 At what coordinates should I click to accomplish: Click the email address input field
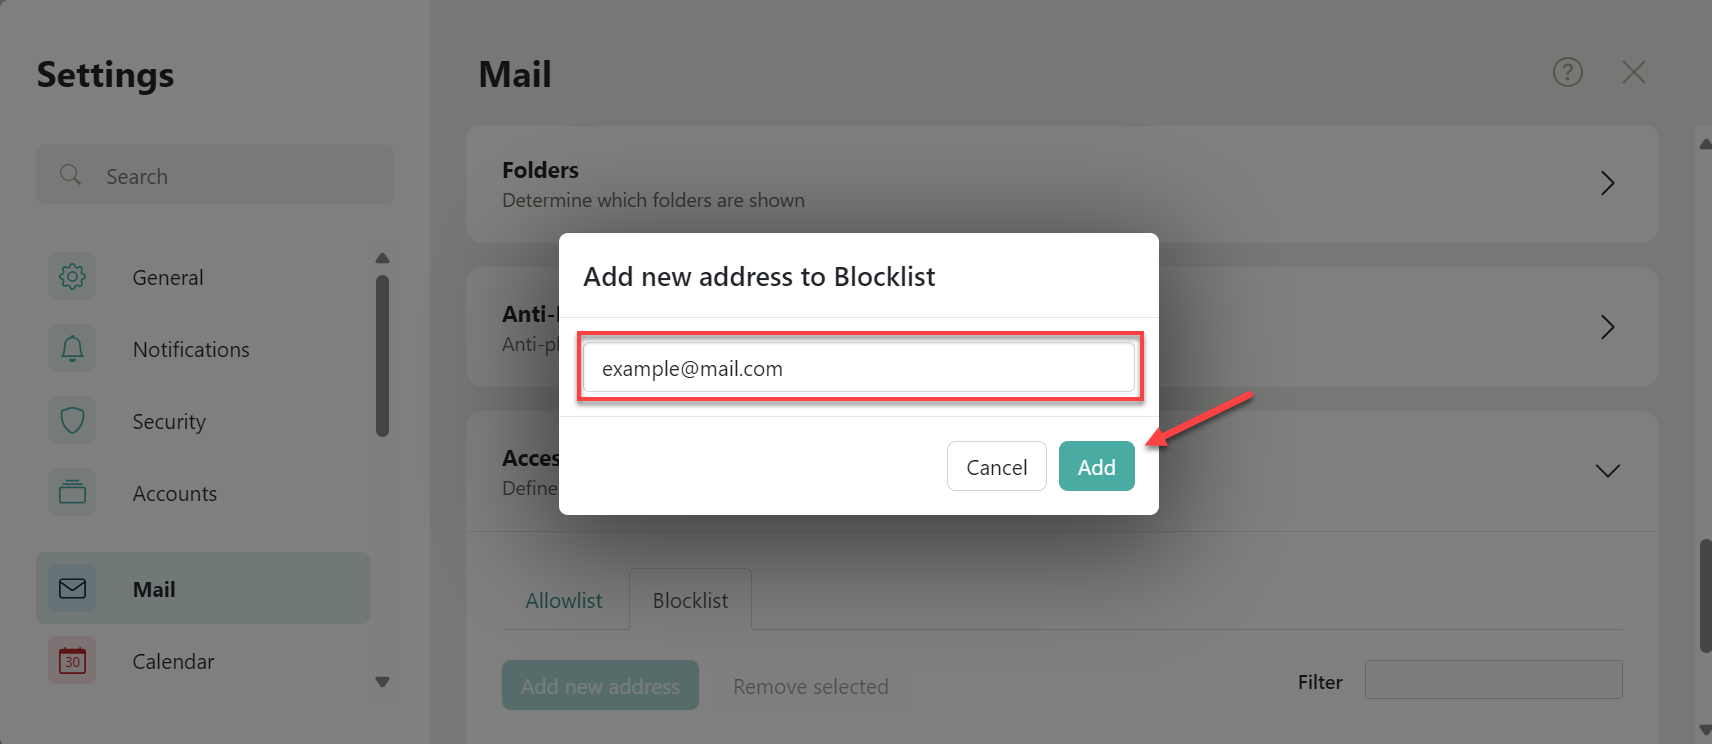click(x=859, y=367)
